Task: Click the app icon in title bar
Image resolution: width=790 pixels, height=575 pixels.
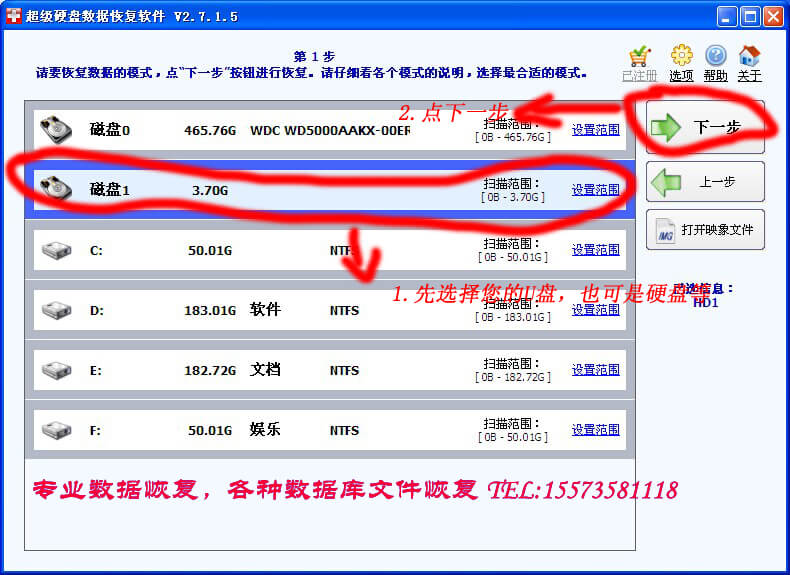Action: point(14,16)
